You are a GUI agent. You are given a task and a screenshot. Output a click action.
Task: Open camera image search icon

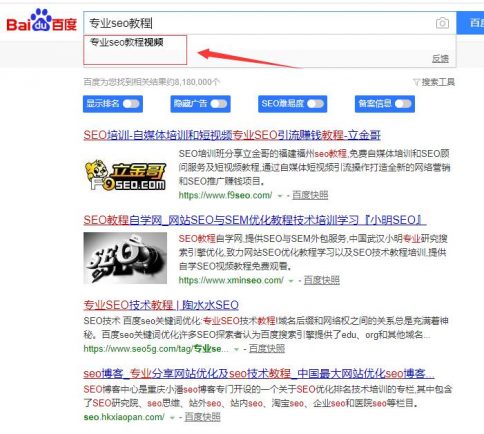(442, 23)
